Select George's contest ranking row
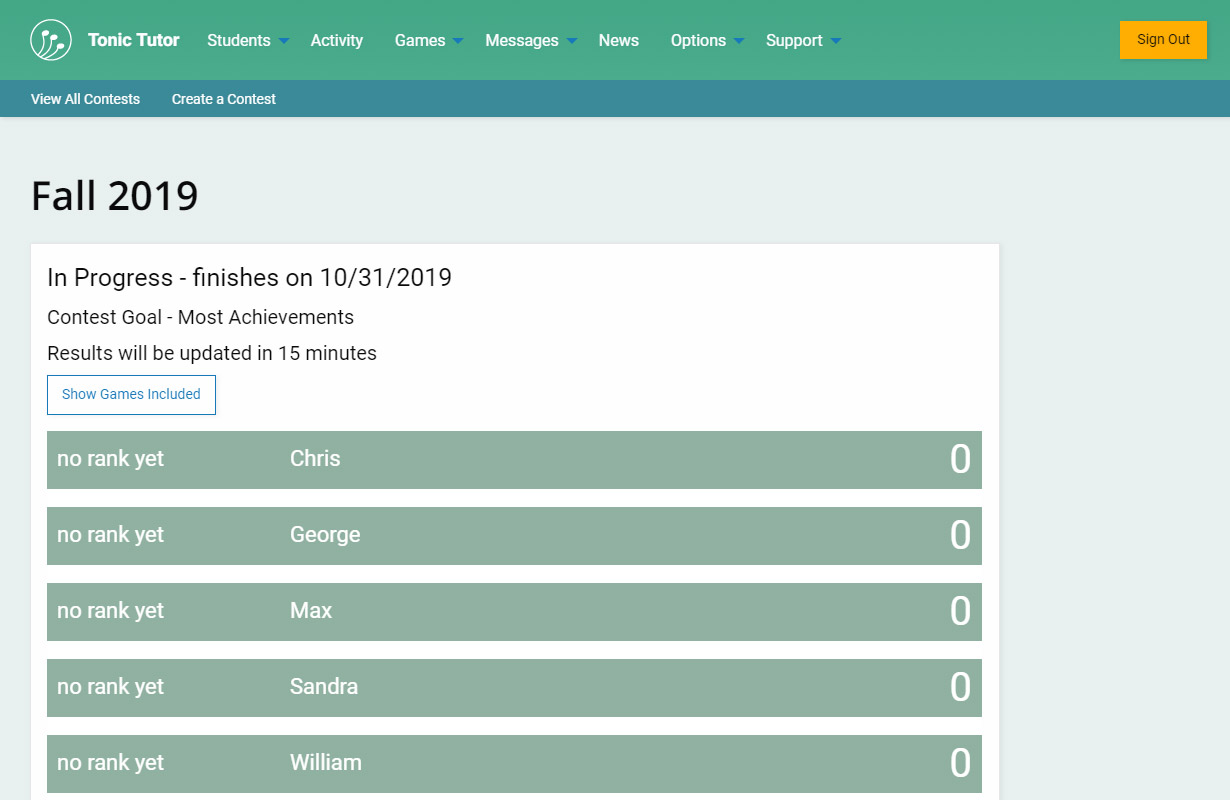The image size is (1230, 800). tap(514, 536)
